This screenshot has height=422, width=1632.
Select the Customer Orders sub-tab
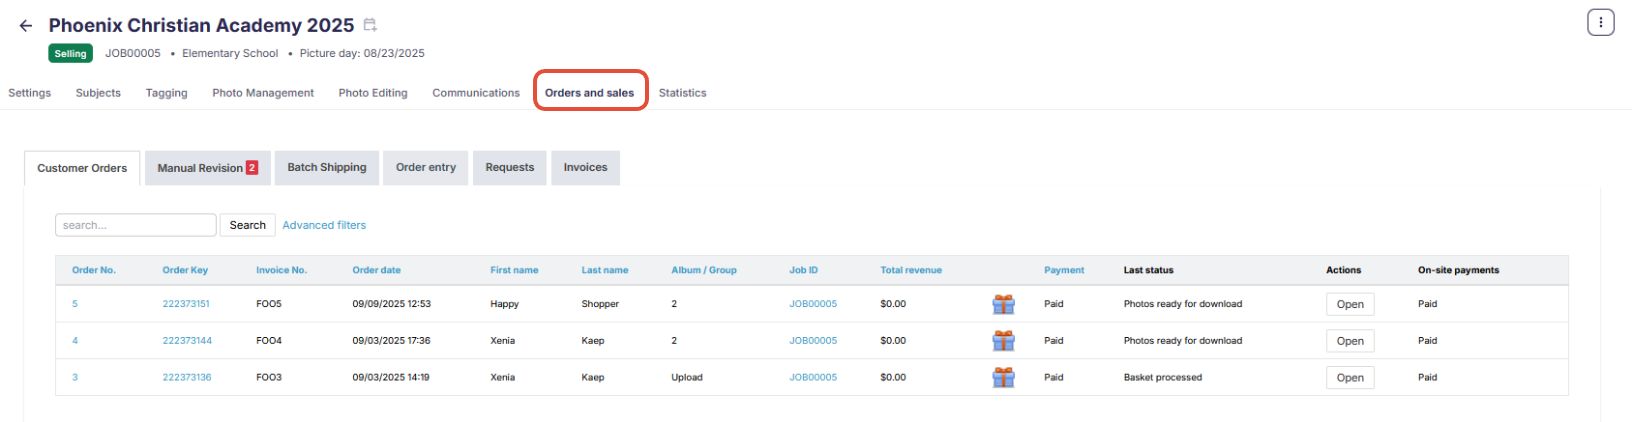point(82,168)
